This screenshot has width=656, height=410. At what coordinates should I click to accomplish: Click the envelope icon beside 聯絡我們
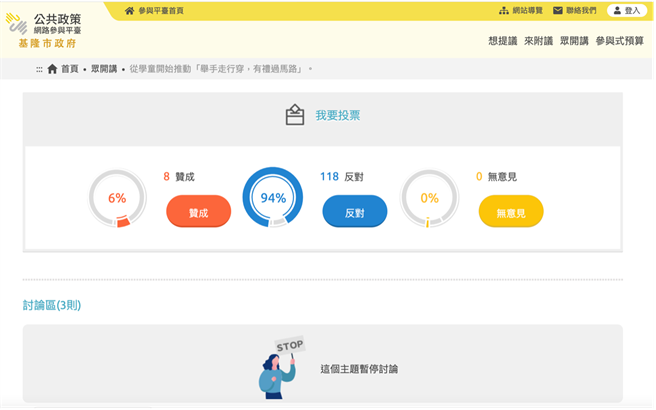[558, 10]
